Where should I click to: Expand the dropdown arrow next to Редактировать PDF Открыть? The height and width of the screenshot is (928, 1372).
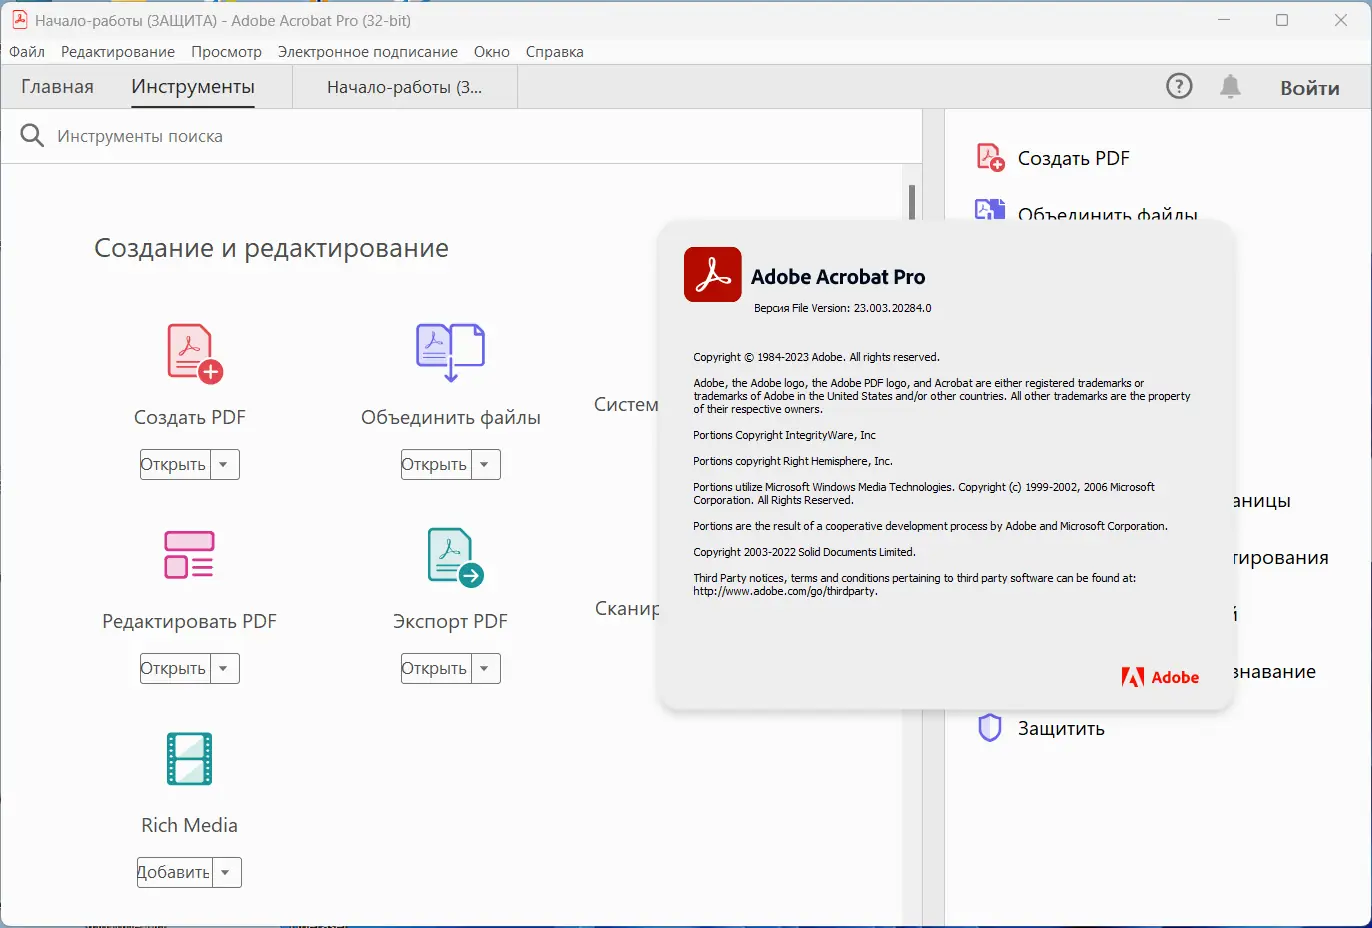tap(224, 668)
